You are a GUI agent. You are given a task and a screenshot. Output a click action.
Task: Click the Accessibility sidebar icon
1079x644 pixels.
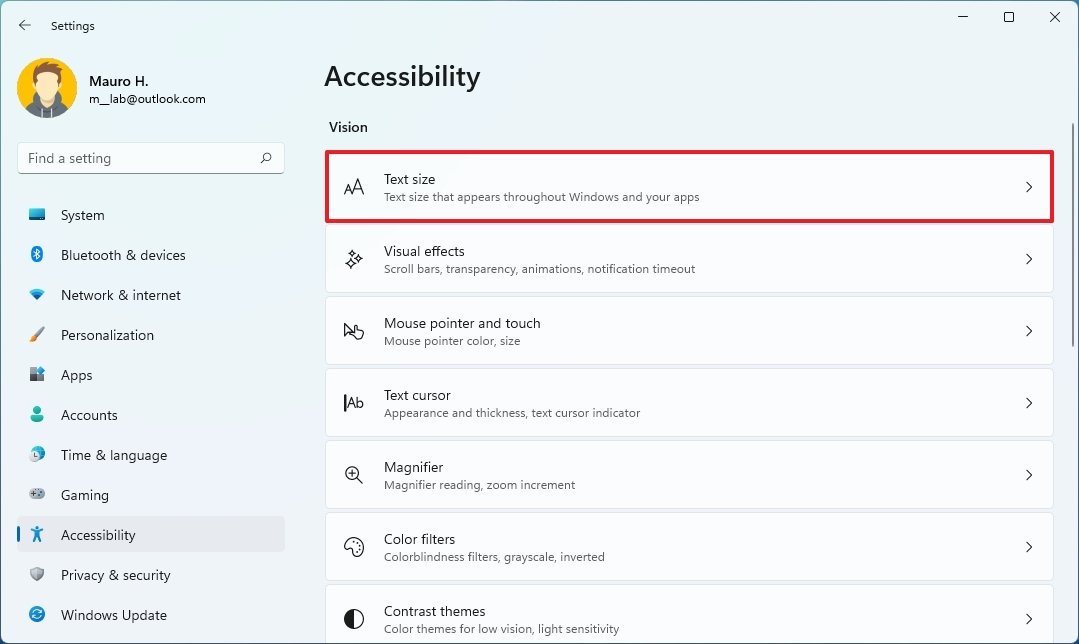pos(38,535)
